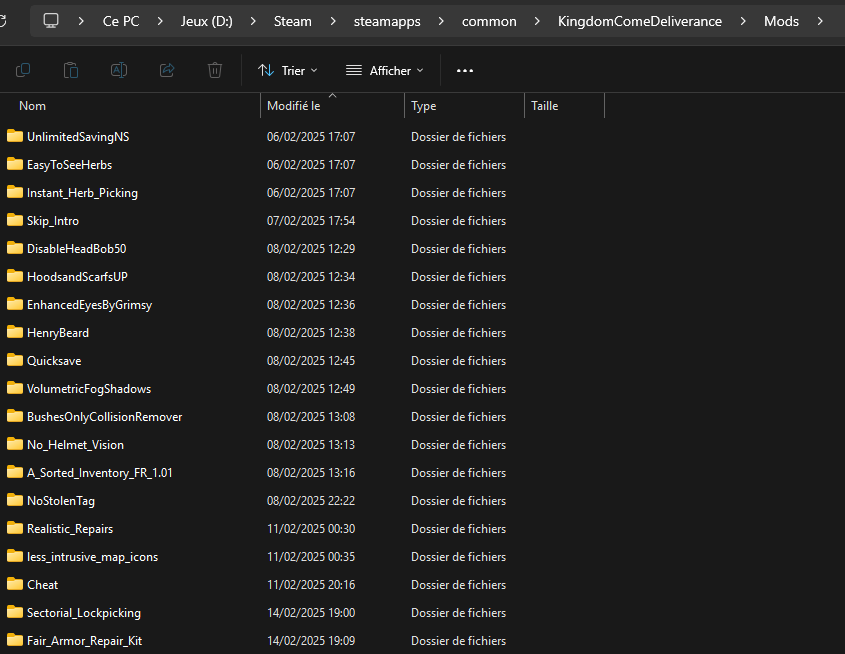Image resolution: width=845 pixels, height=654 pixels.
Task: Expand chevron after Mods breadcrumb
Action: tap(820, 21)
